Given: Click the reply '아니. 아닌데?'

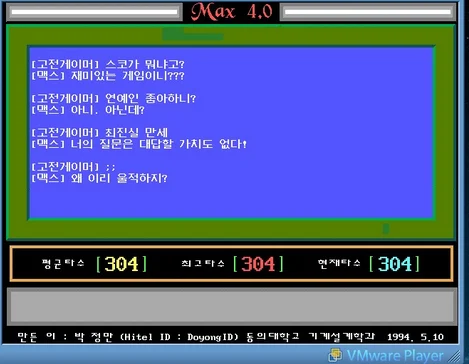Looking at the screenshot, I should point(108,110).
